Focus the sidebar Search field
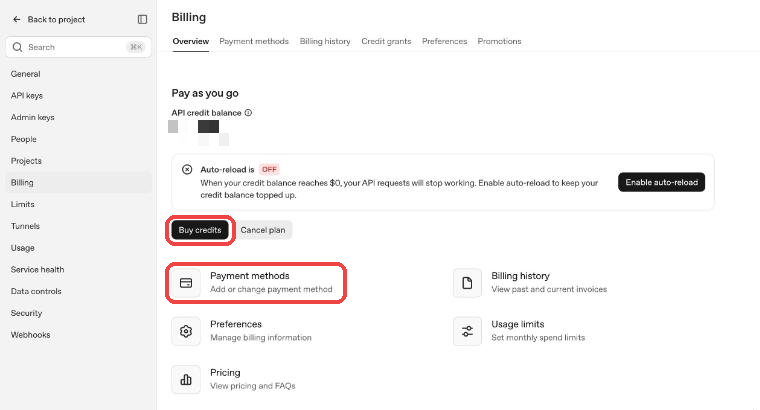Screen dimensions: 760x410 [79, 47]
